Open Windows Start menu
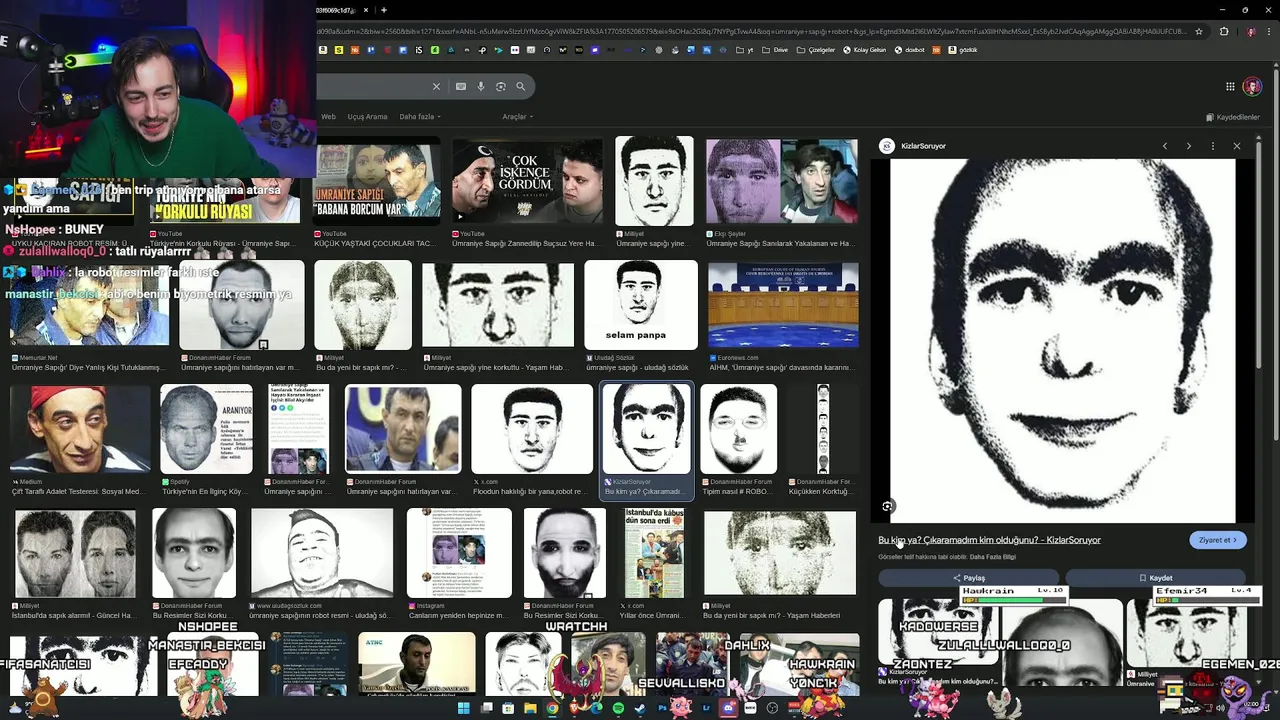Screen dimensions: 1280x720 [x=464, y=708]
